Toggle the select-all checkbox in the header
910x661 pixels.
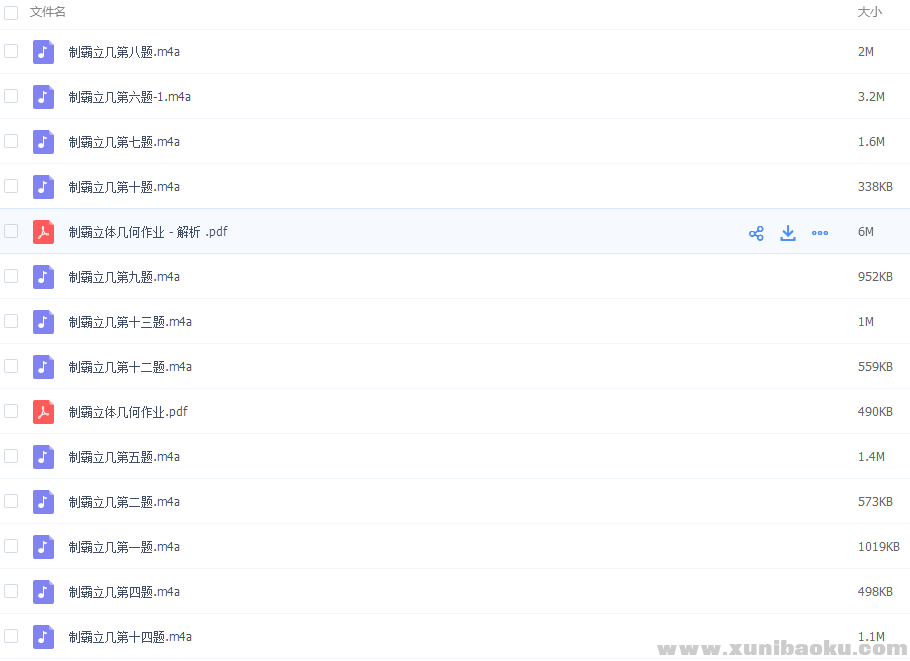(x=11, y=13)
